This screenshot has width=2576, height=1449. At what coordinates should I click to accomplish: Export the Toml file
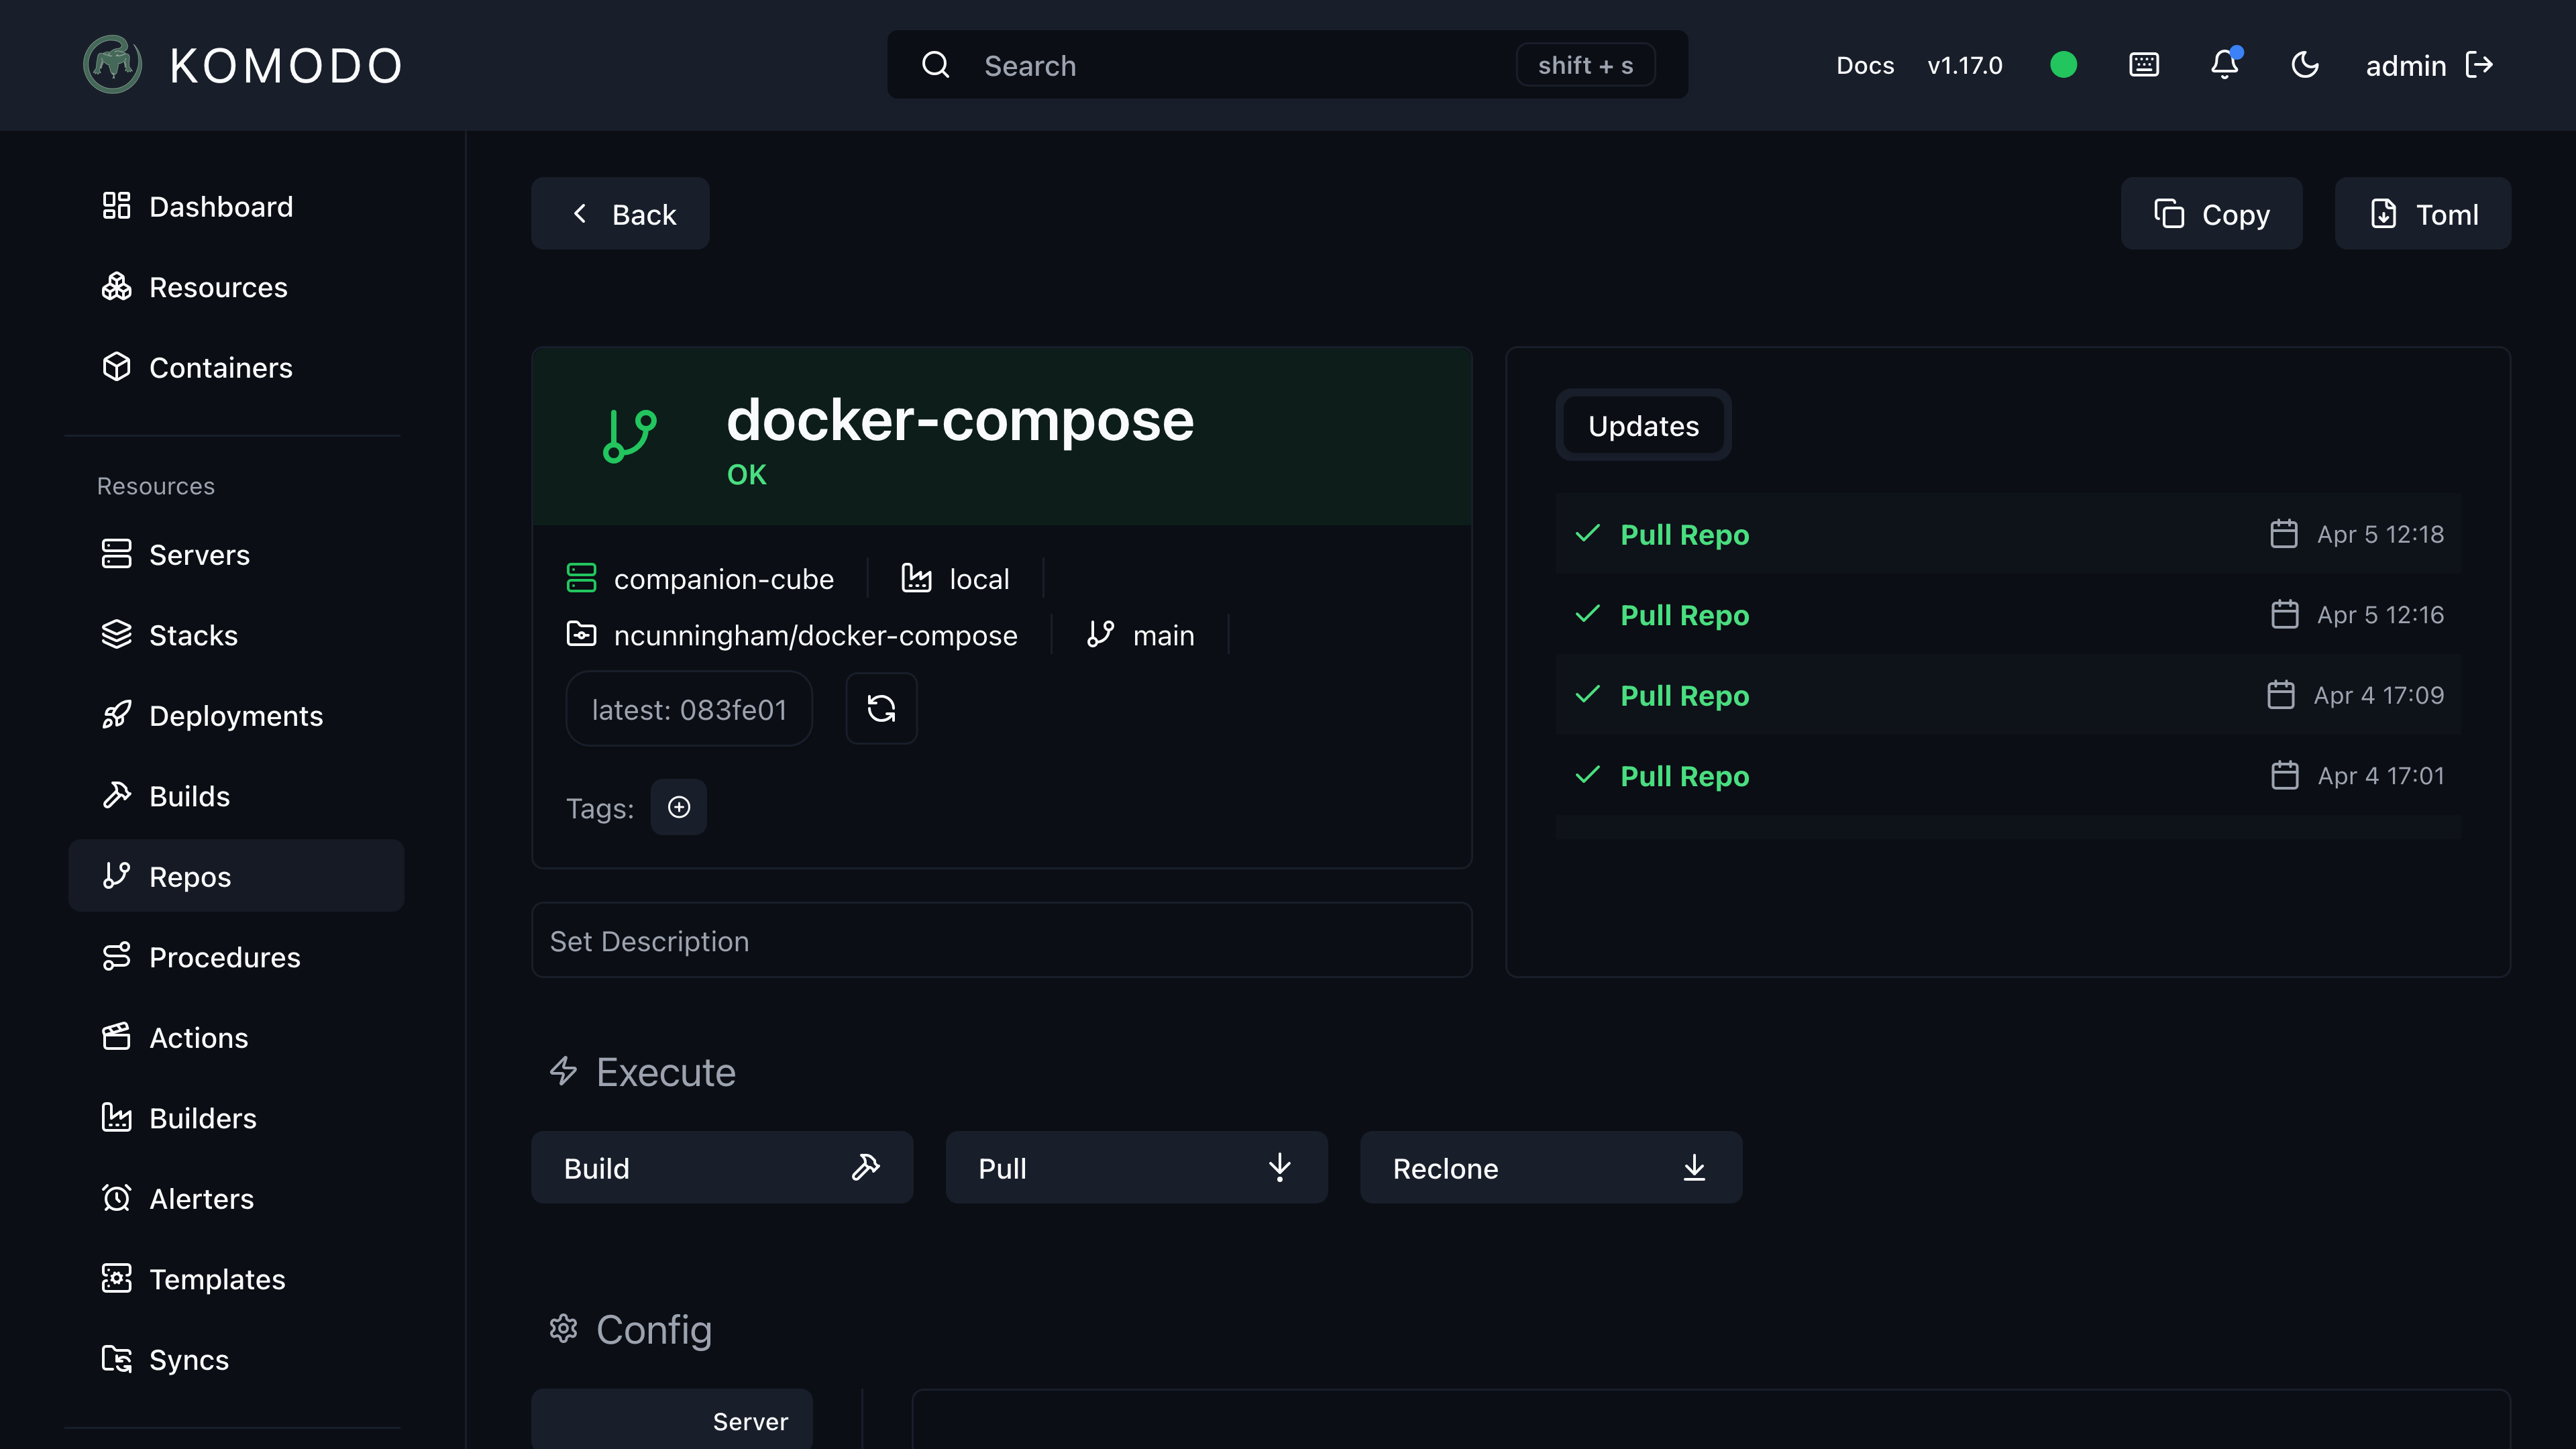[2422, 213]
